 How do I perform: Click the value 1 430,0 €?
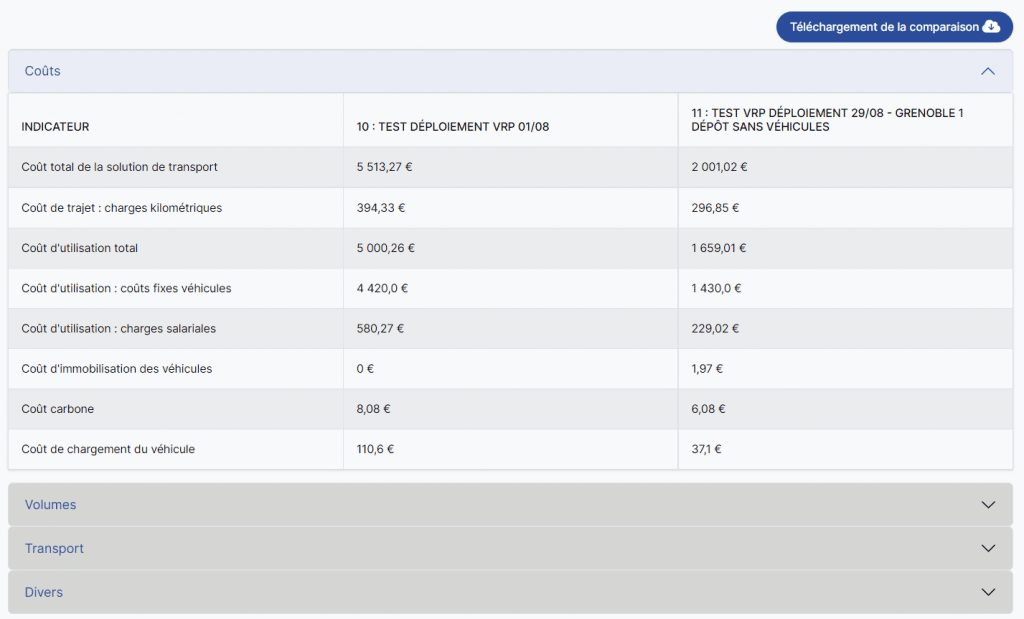tap(716, 288)
